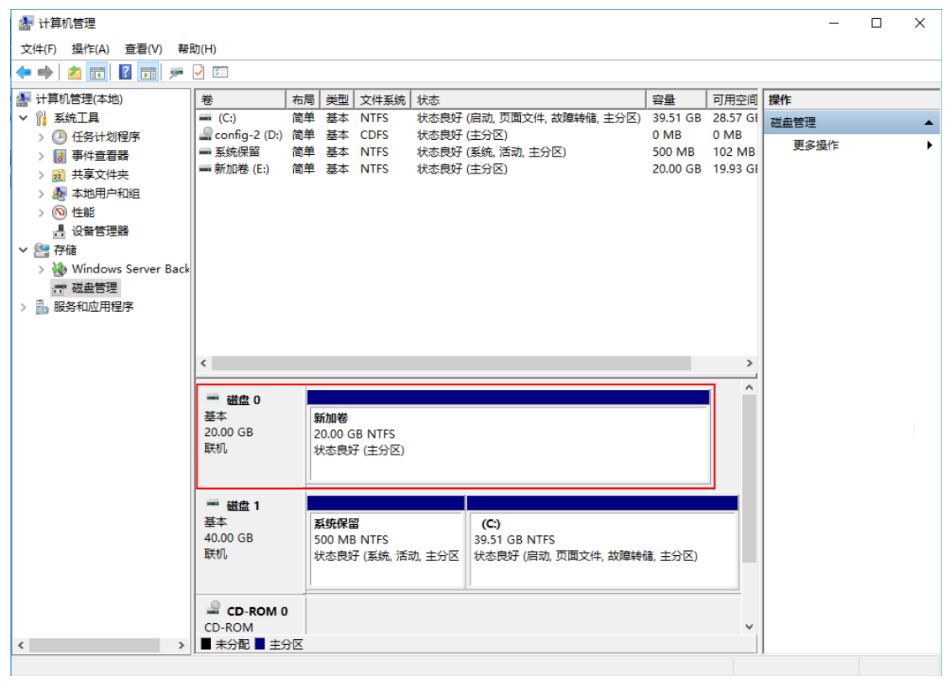This screenshot has height=684, width=948.
Task: Toggle the action pane toolbar icon
Action: point(148,73)
